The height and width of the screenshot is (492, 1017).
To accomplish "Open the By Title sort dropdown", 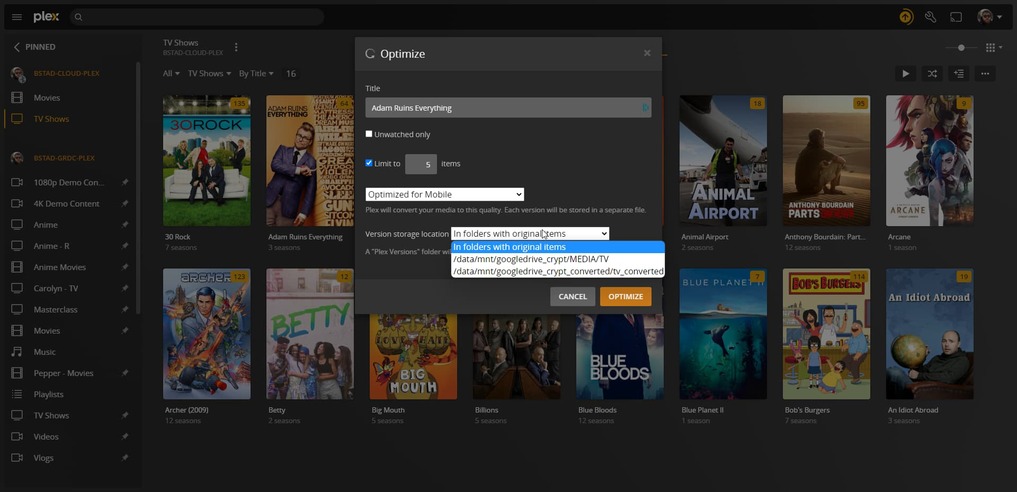I will click(256, 73).
